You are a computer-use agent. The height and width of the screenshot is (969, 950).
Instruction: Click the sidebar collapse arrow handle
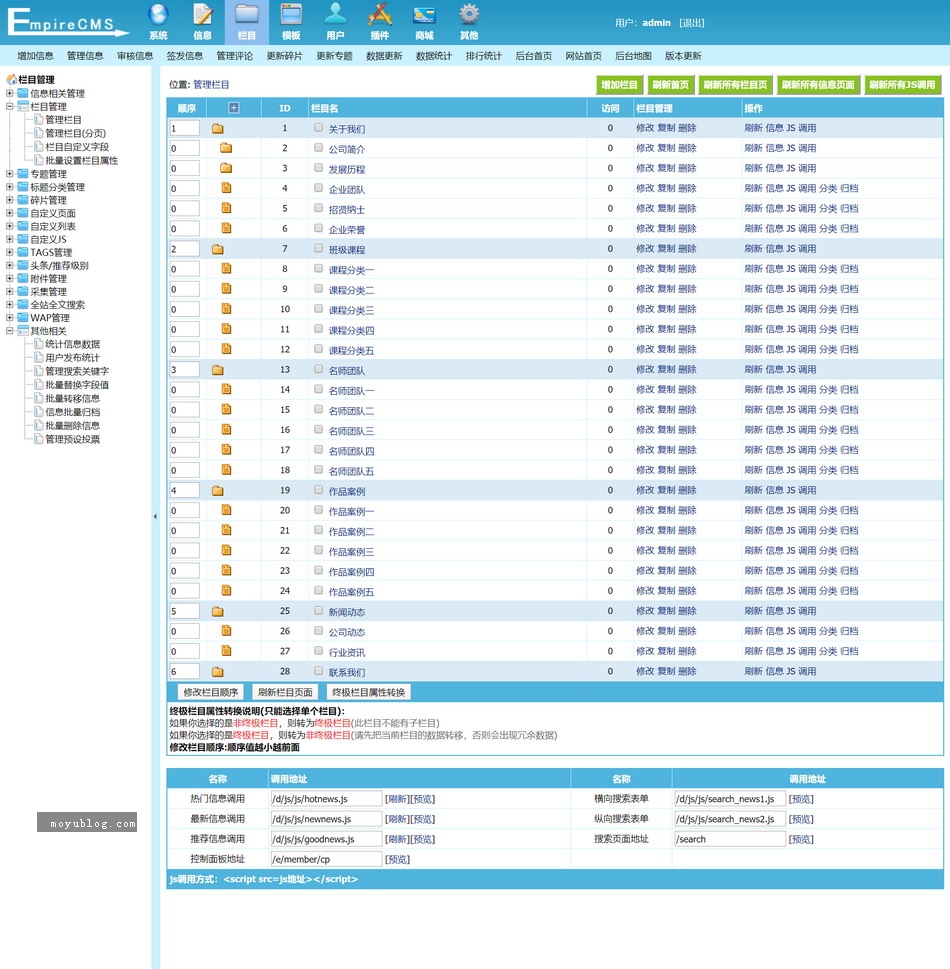coord(155,517)
